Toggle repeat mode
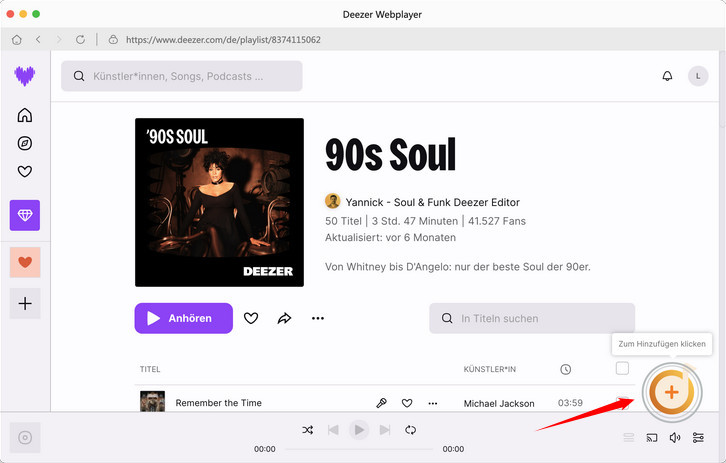Viewport: 726px width, 463px height. 410,430
